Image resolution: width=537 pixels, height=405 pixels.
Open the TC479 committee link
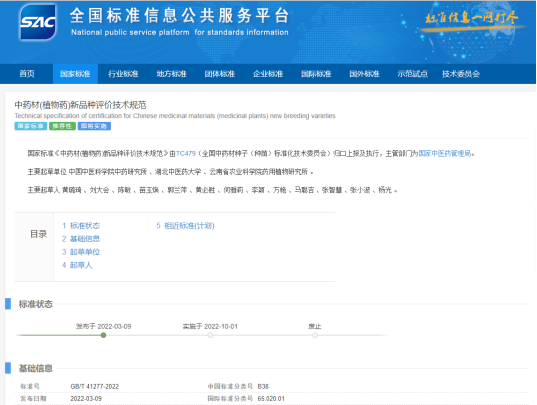click(186, 153)
